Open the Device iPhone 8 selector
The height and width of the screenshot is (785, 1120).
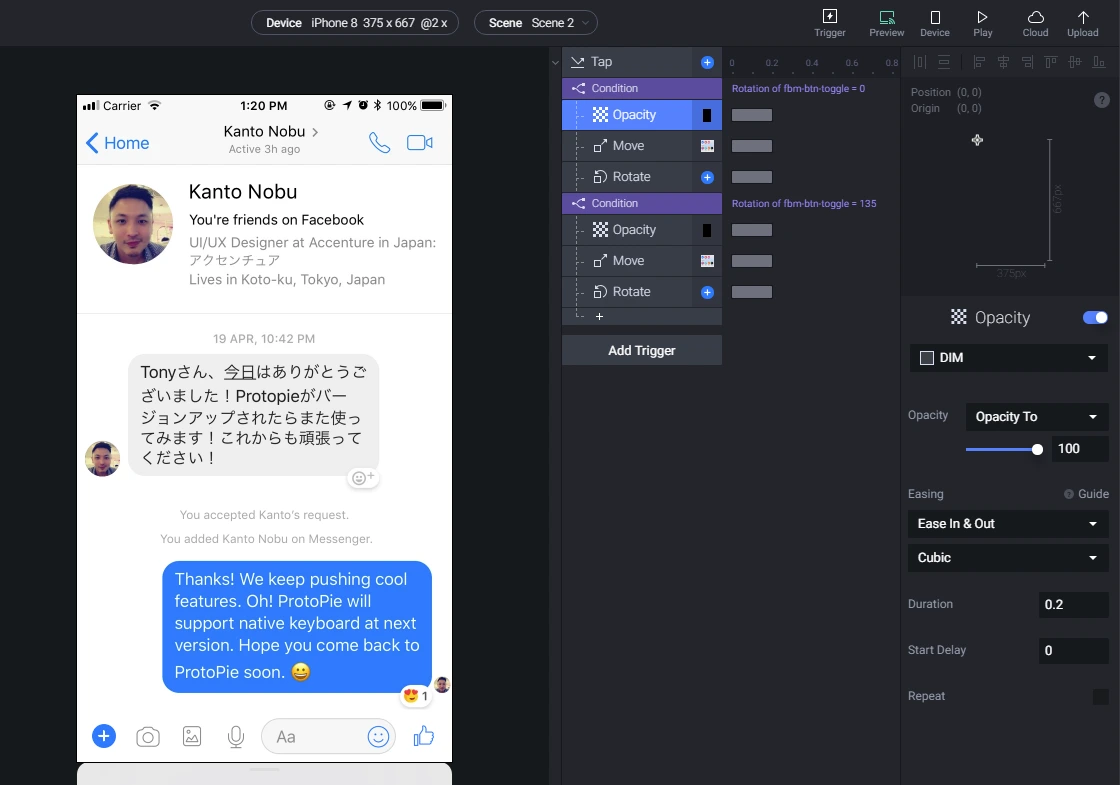pyautogui.click(x=355, y=23)
